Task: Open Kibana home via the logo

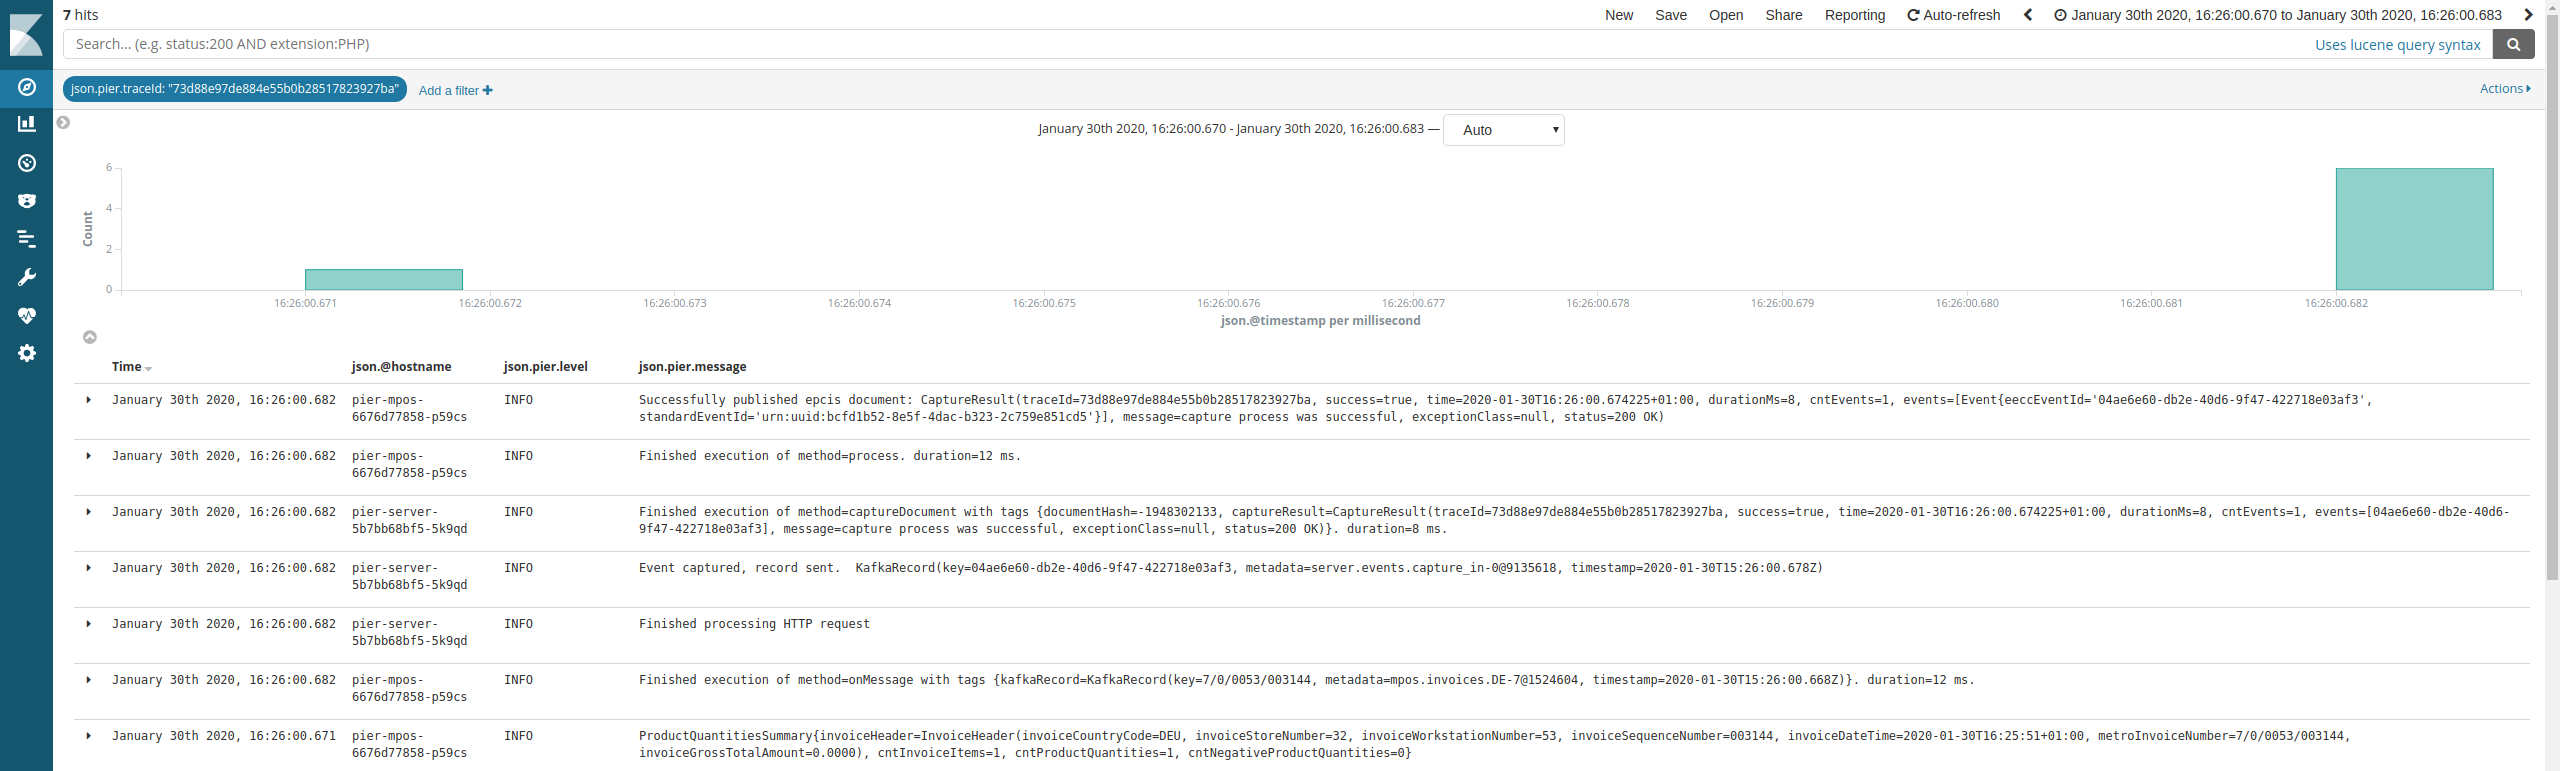Action: pos(26,35)
